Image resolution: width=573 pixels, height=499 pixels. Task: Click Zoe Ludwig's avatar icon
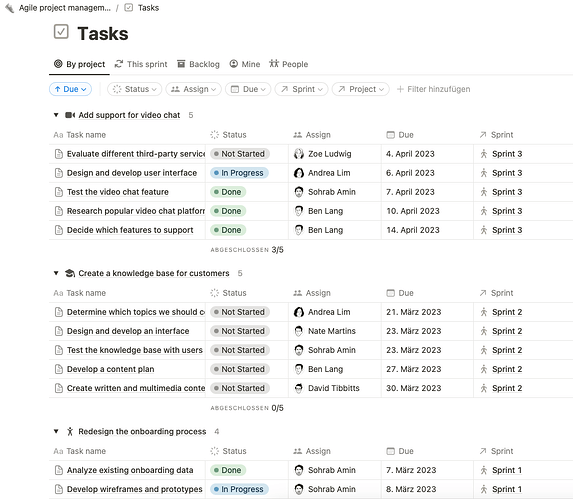click(x=299, y=154)
